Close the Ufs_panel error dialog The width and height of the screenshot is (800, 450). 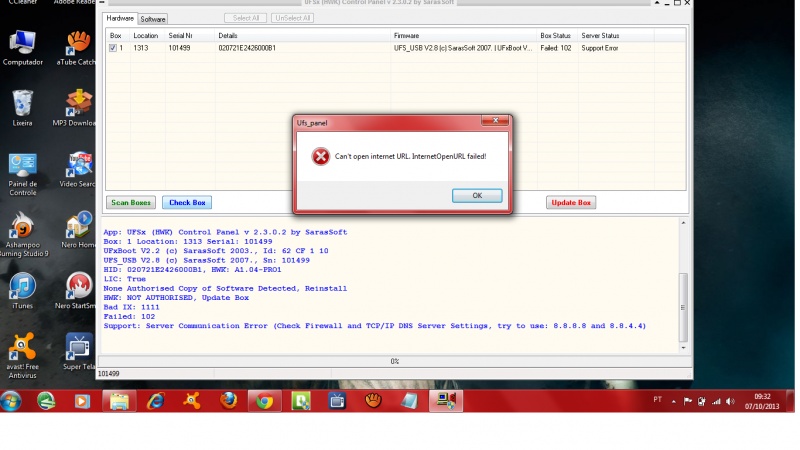(x=495, y=120)
